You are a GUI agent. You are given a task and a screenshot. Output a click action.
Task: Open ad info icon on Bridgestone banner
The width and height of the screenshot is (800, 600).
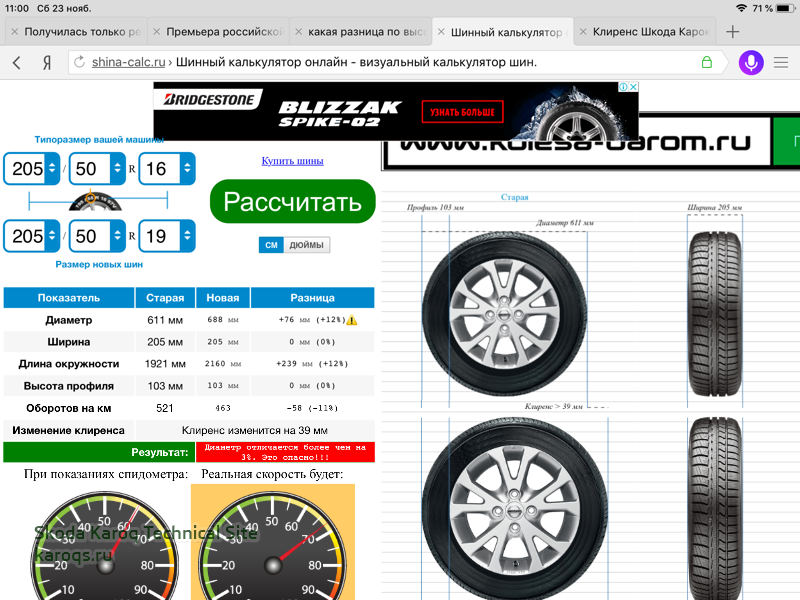pos(623,87)
